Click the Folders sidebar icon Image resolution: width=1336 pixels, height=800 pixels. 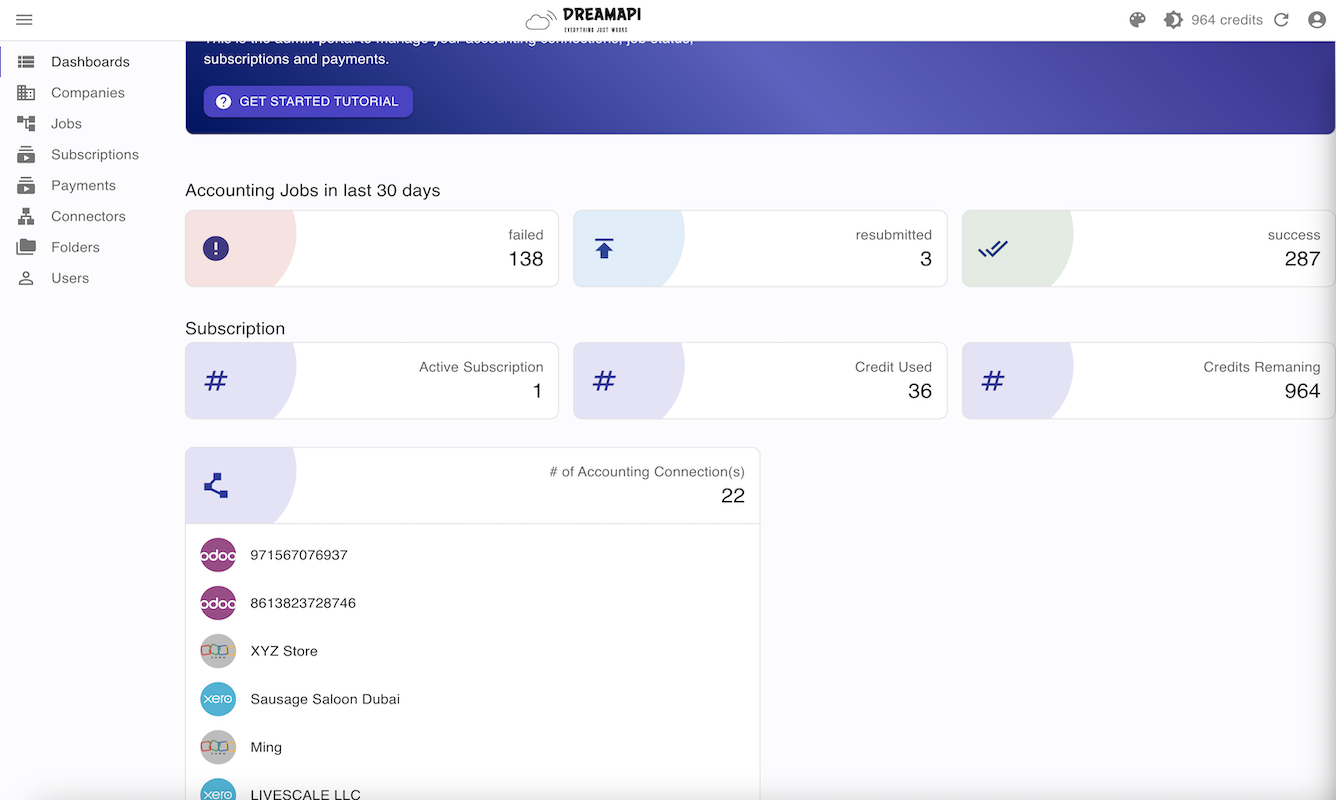(26, 248)
